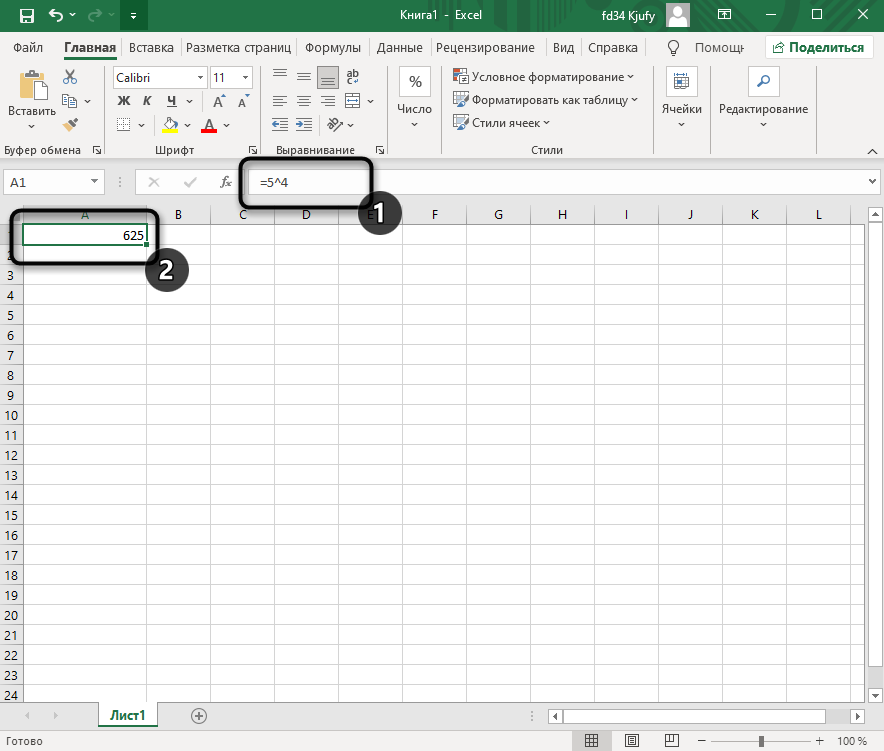884x751 pixels.
Task: Open the Calibri font name dropdown
Action: point(201,77)
